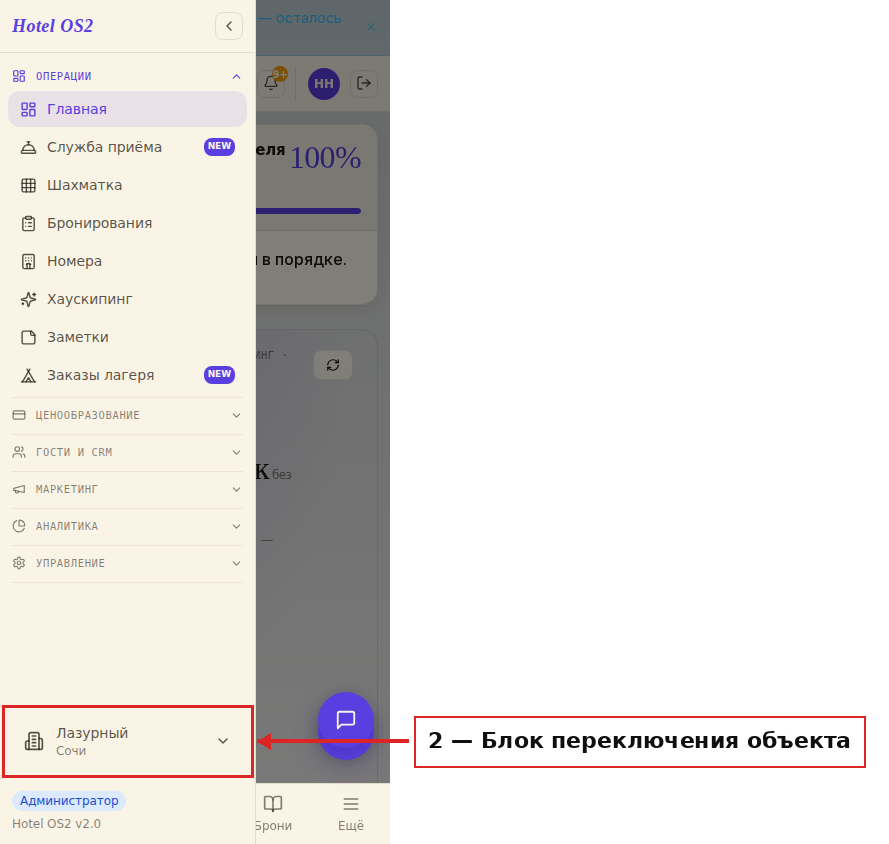Collapse the sidebar with the back chevron button
889x844 pixels.
(x=229, y=26)
